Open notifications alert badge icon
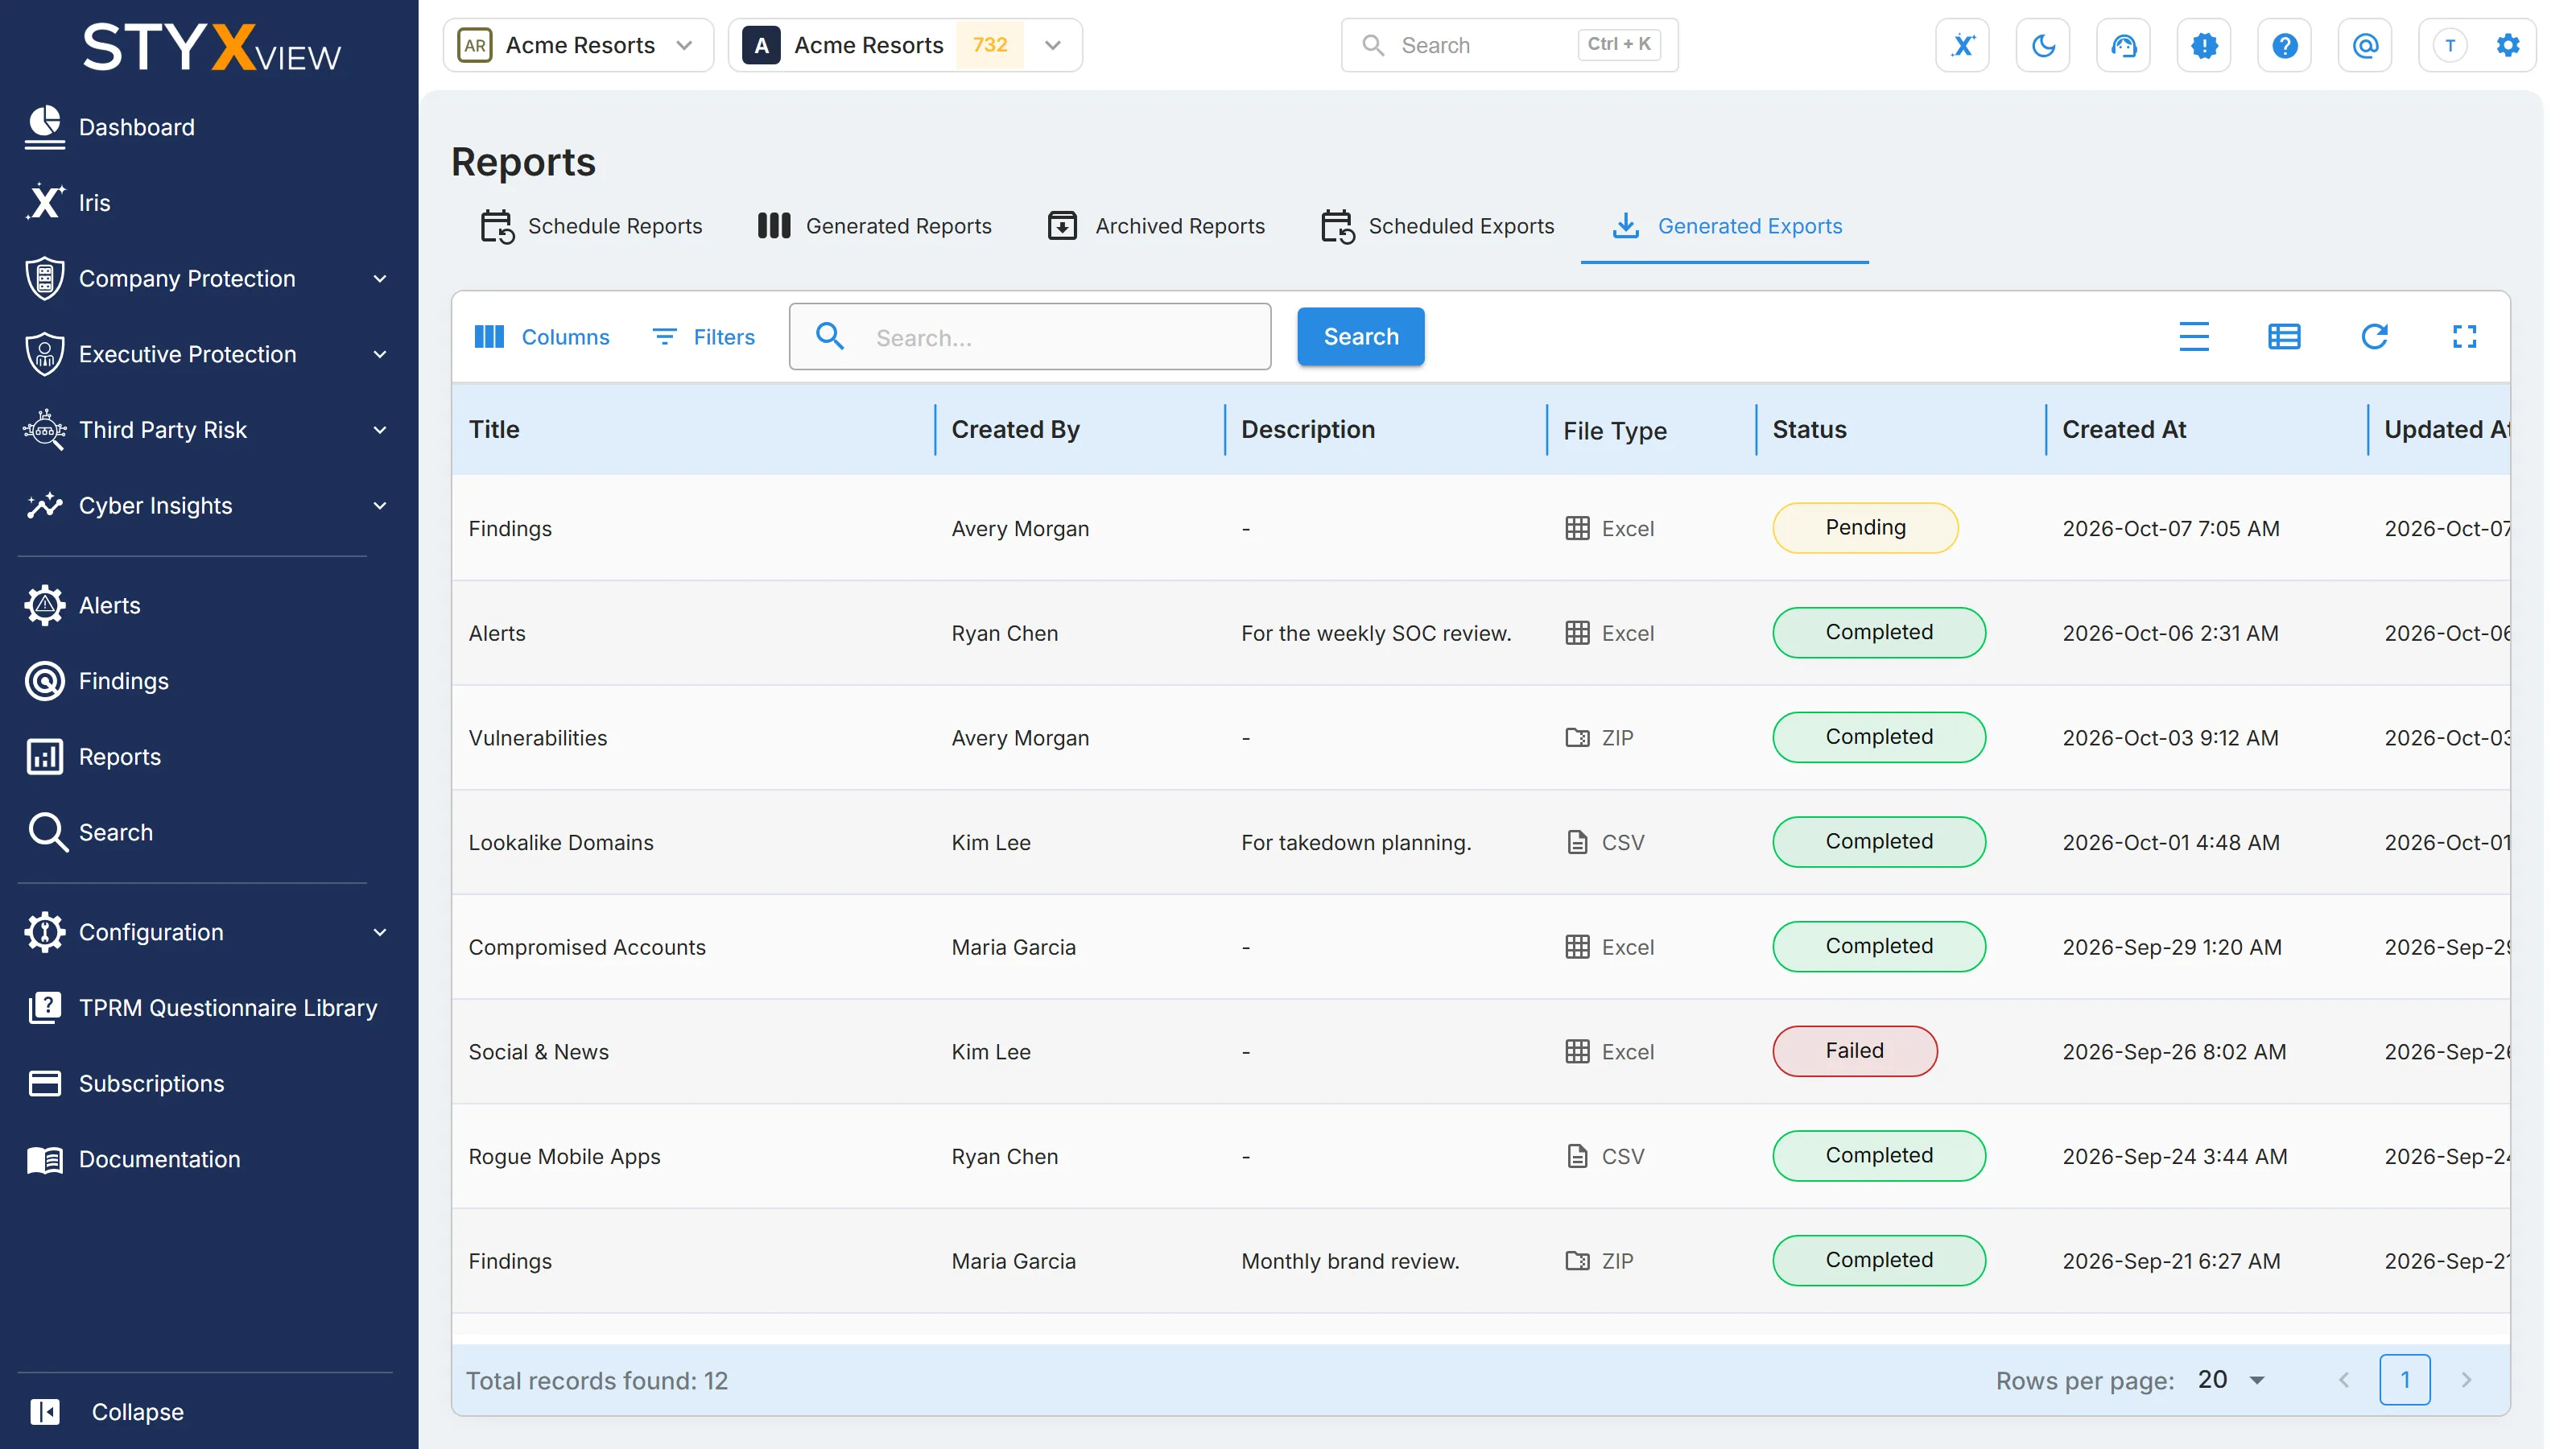This screenshot has width=2576, height=1449. pos(2204,45)
